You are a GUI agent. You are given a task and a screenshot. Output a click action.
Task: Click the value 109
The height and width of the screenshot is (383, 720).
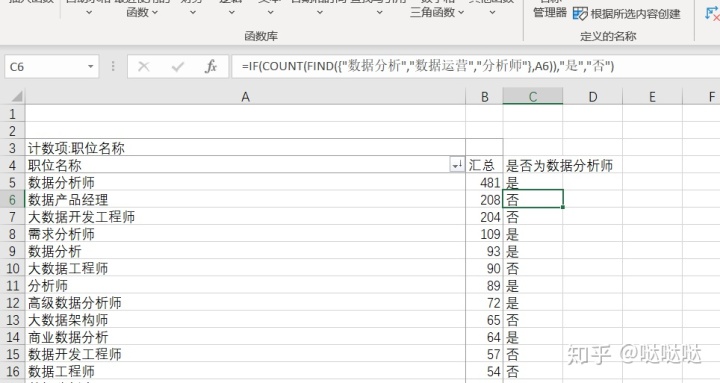click(490, 234)
